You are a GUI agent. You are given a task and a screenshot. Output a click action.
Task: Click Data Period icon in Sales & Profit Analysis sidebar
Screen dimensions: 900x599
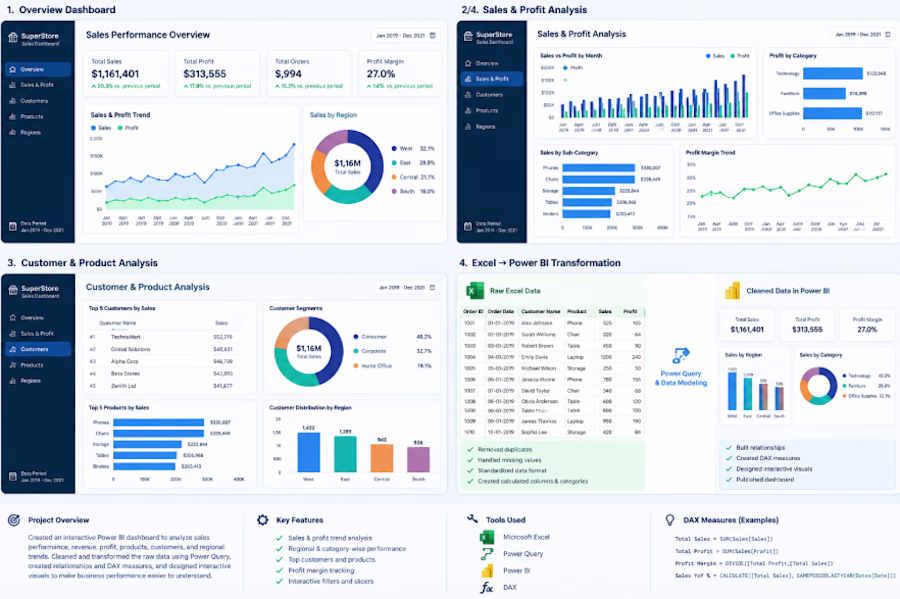coord(468,226)
